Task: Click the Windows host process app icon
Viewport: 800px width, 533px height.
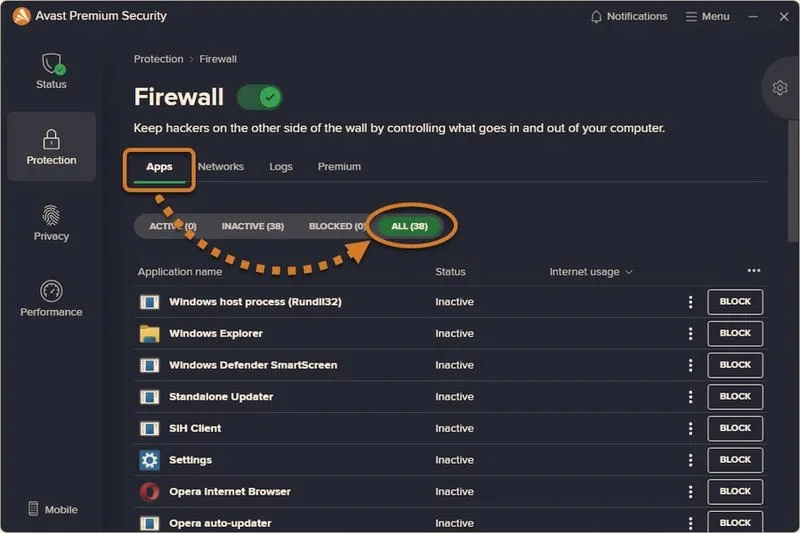Action: click(x=149, y=302)
